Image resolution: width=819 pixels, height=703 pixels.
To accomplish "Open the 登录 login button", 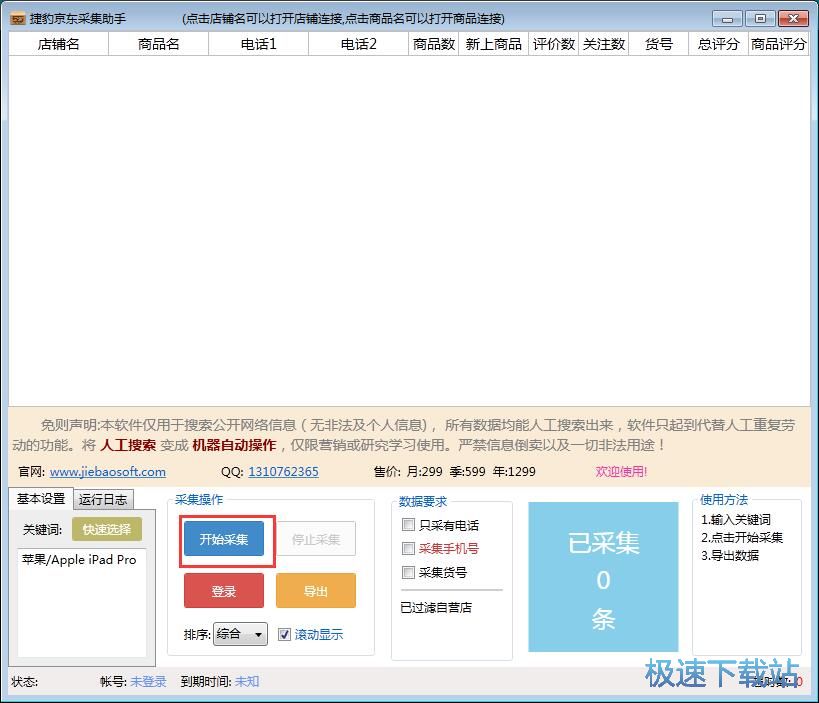I will (224, 591).
